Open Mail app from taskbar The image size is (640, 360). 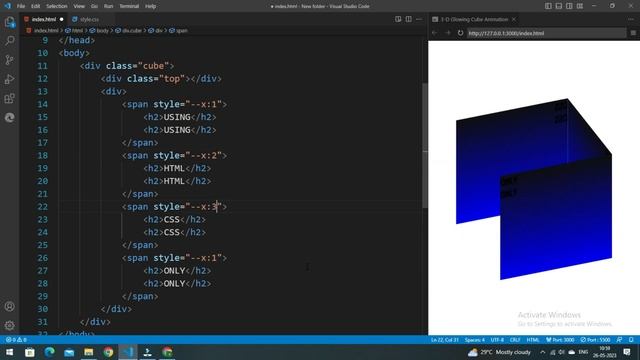(69, 352)
